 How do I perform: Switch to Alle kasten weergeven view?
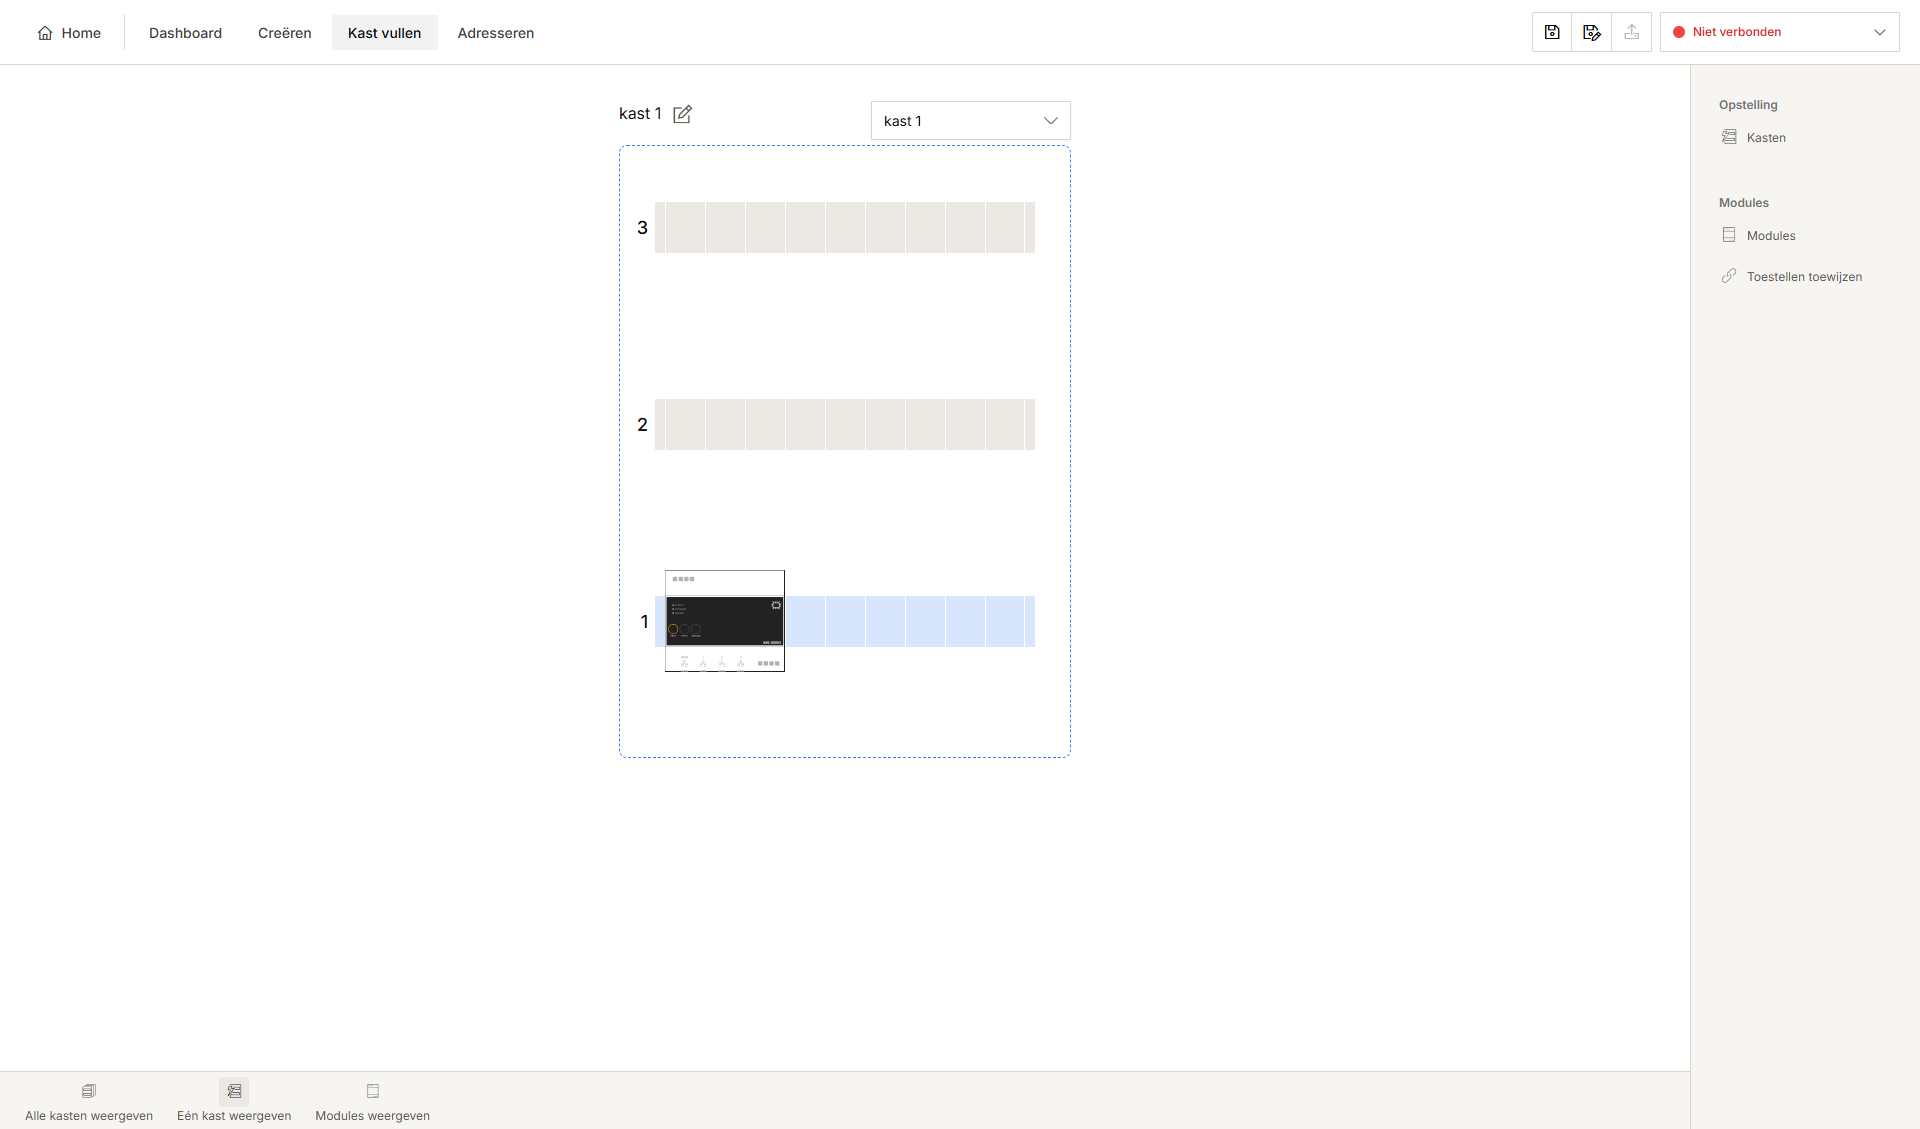(89, 1102)
